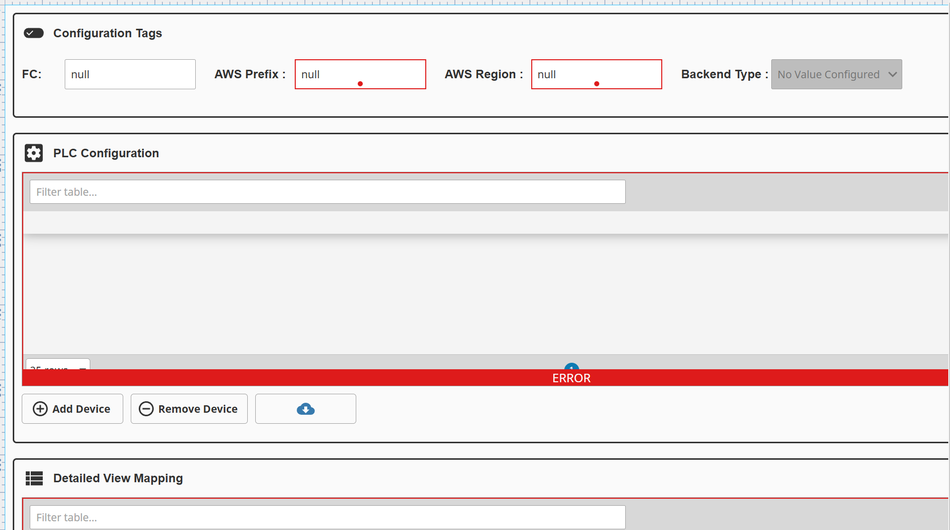This screenshot has height=530, width=950.
Task: Click the Configuration Tags header icon
Action: (34, 33)
